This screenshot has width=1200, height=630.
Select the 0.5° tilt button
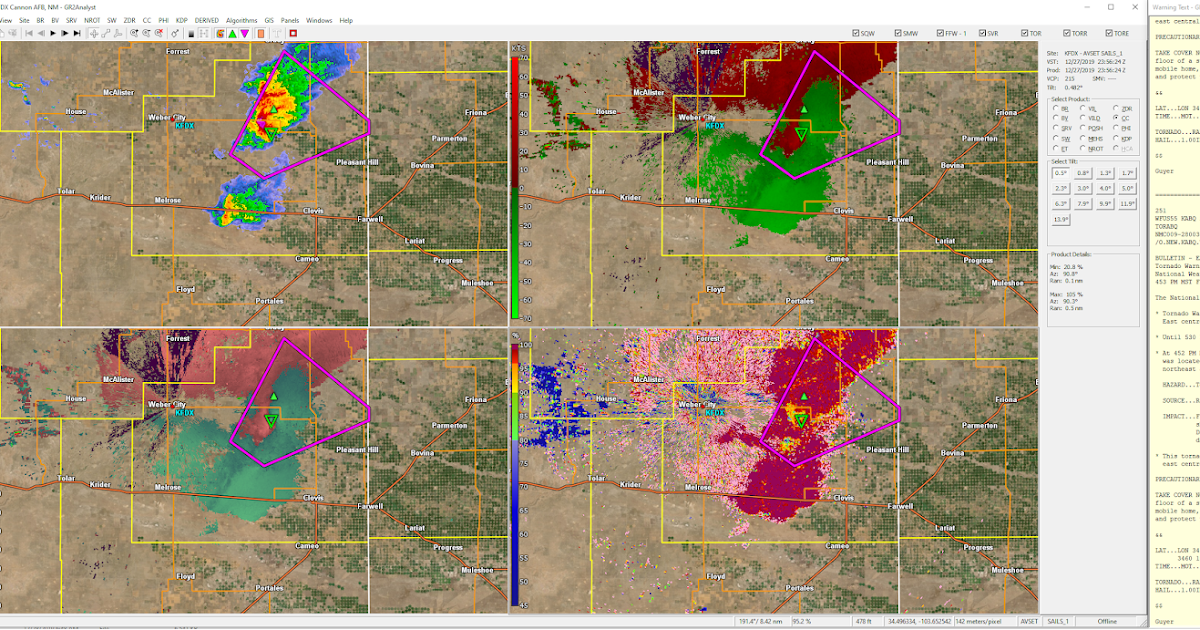[1060, 173]
